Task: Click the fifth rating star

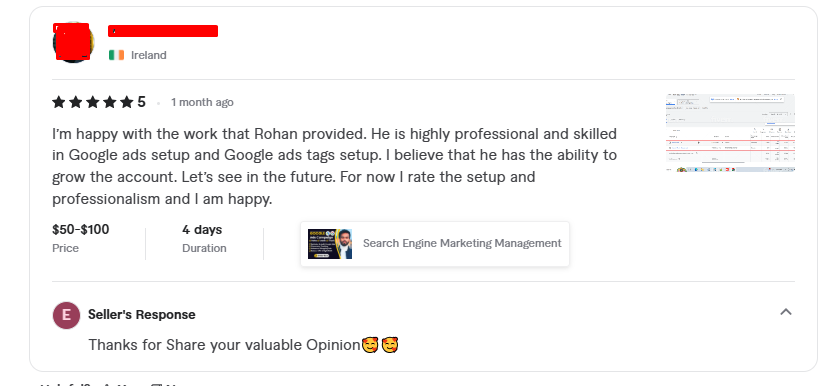Action: pos(126,102)
